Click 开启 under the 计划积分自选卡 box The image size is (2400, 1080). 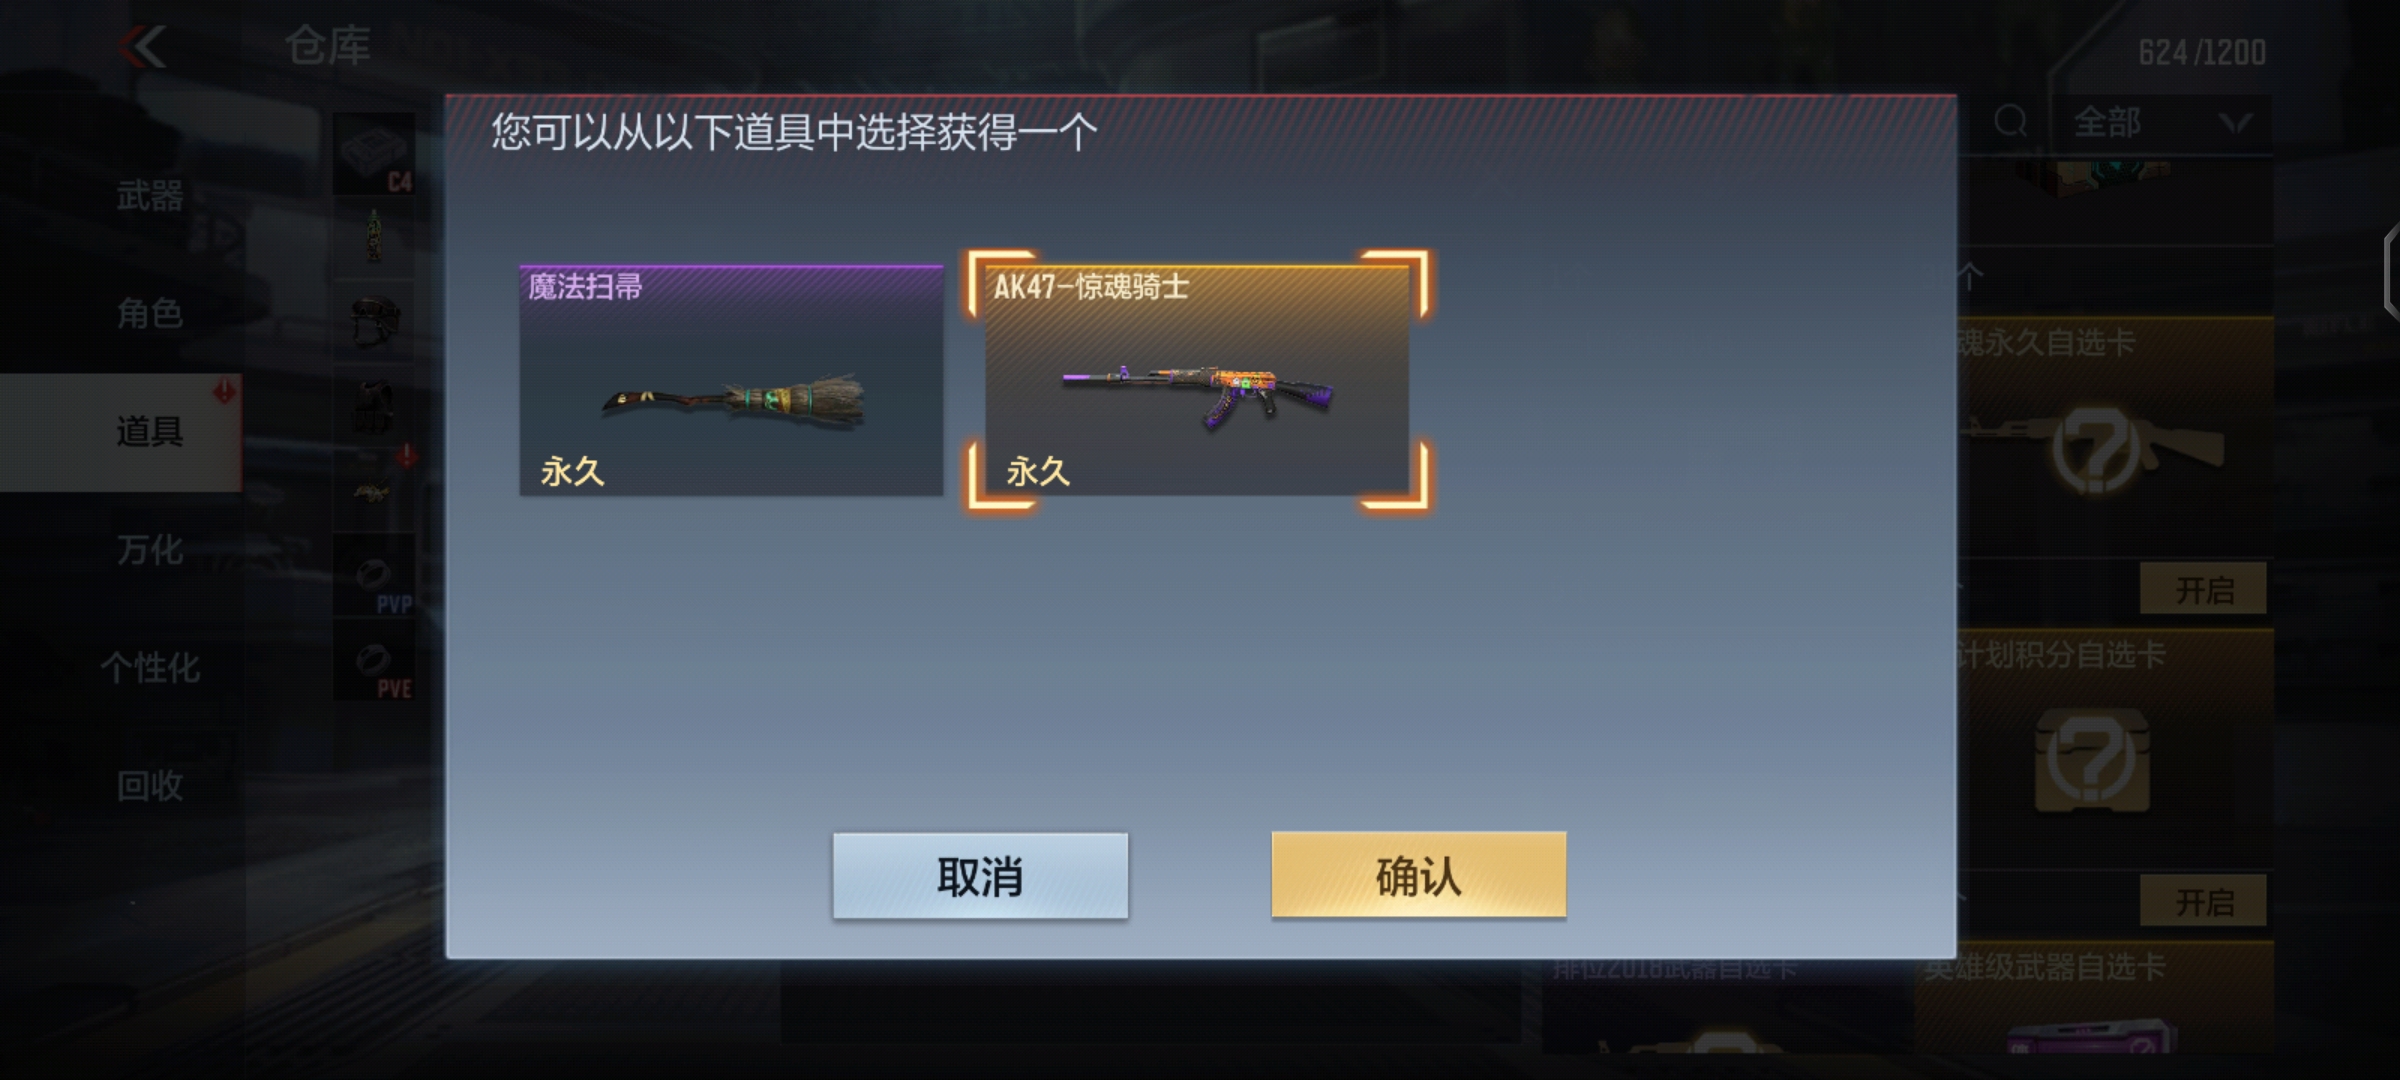[x=2203, y=902]
